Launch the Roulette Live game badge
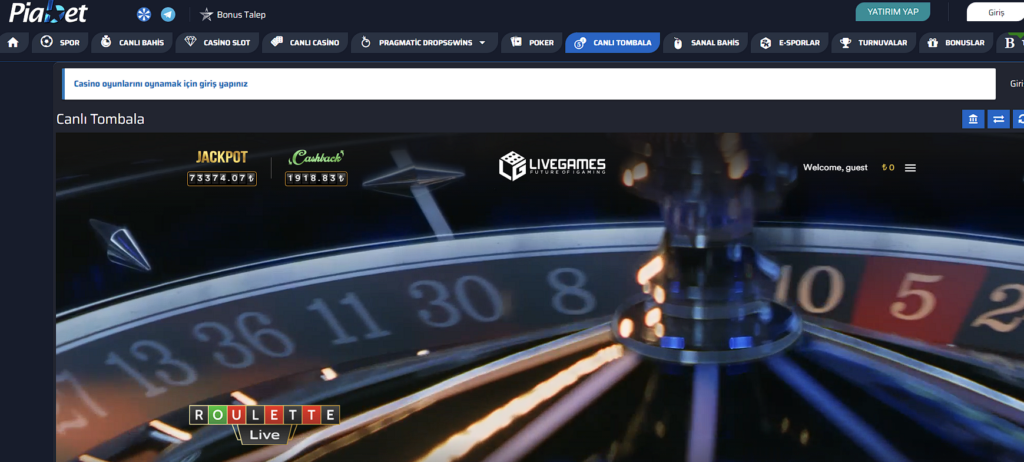 264,423
